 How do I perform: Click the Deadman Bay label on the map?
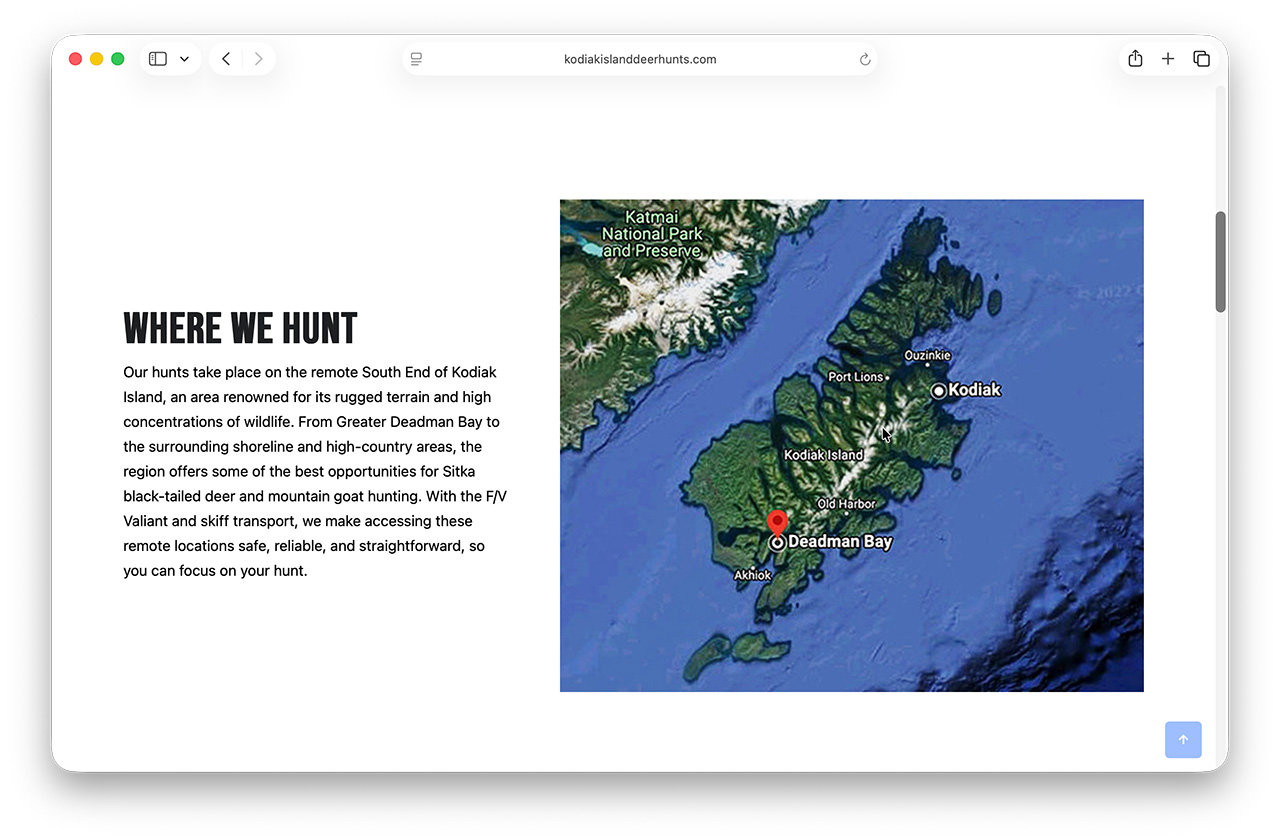tap(839, 542)
